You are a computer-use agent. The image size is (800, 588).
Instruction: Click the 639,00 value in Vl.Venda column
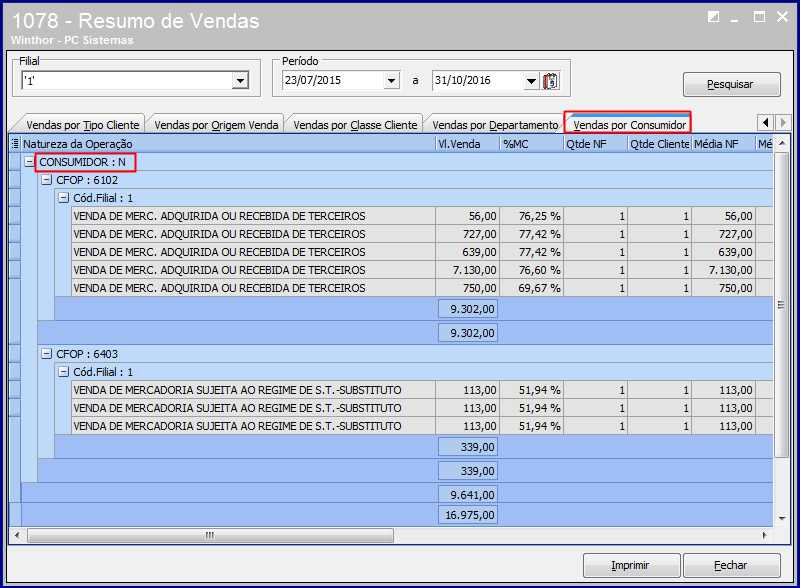[x=467, y=252]
